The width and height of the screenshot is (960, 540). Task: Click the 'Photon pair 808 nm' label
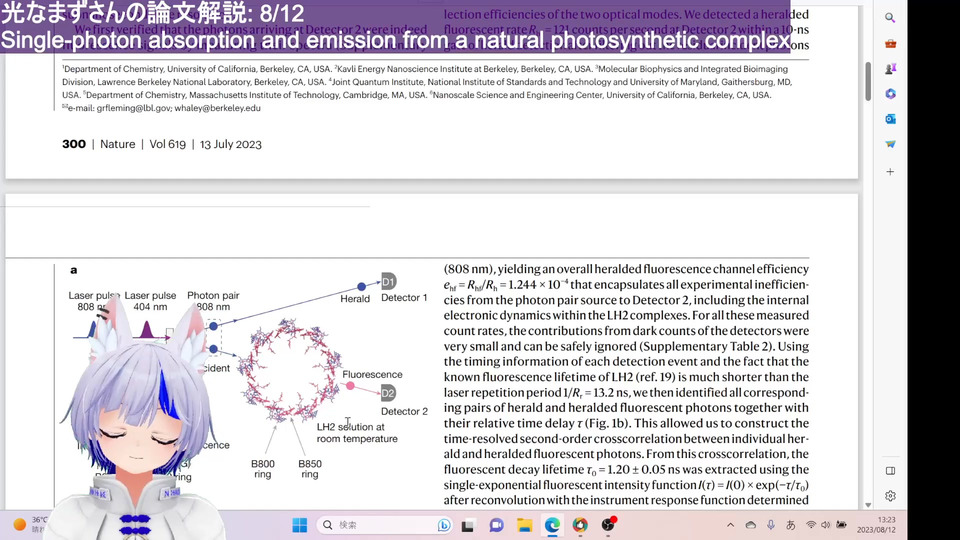(x=213, y=301)
